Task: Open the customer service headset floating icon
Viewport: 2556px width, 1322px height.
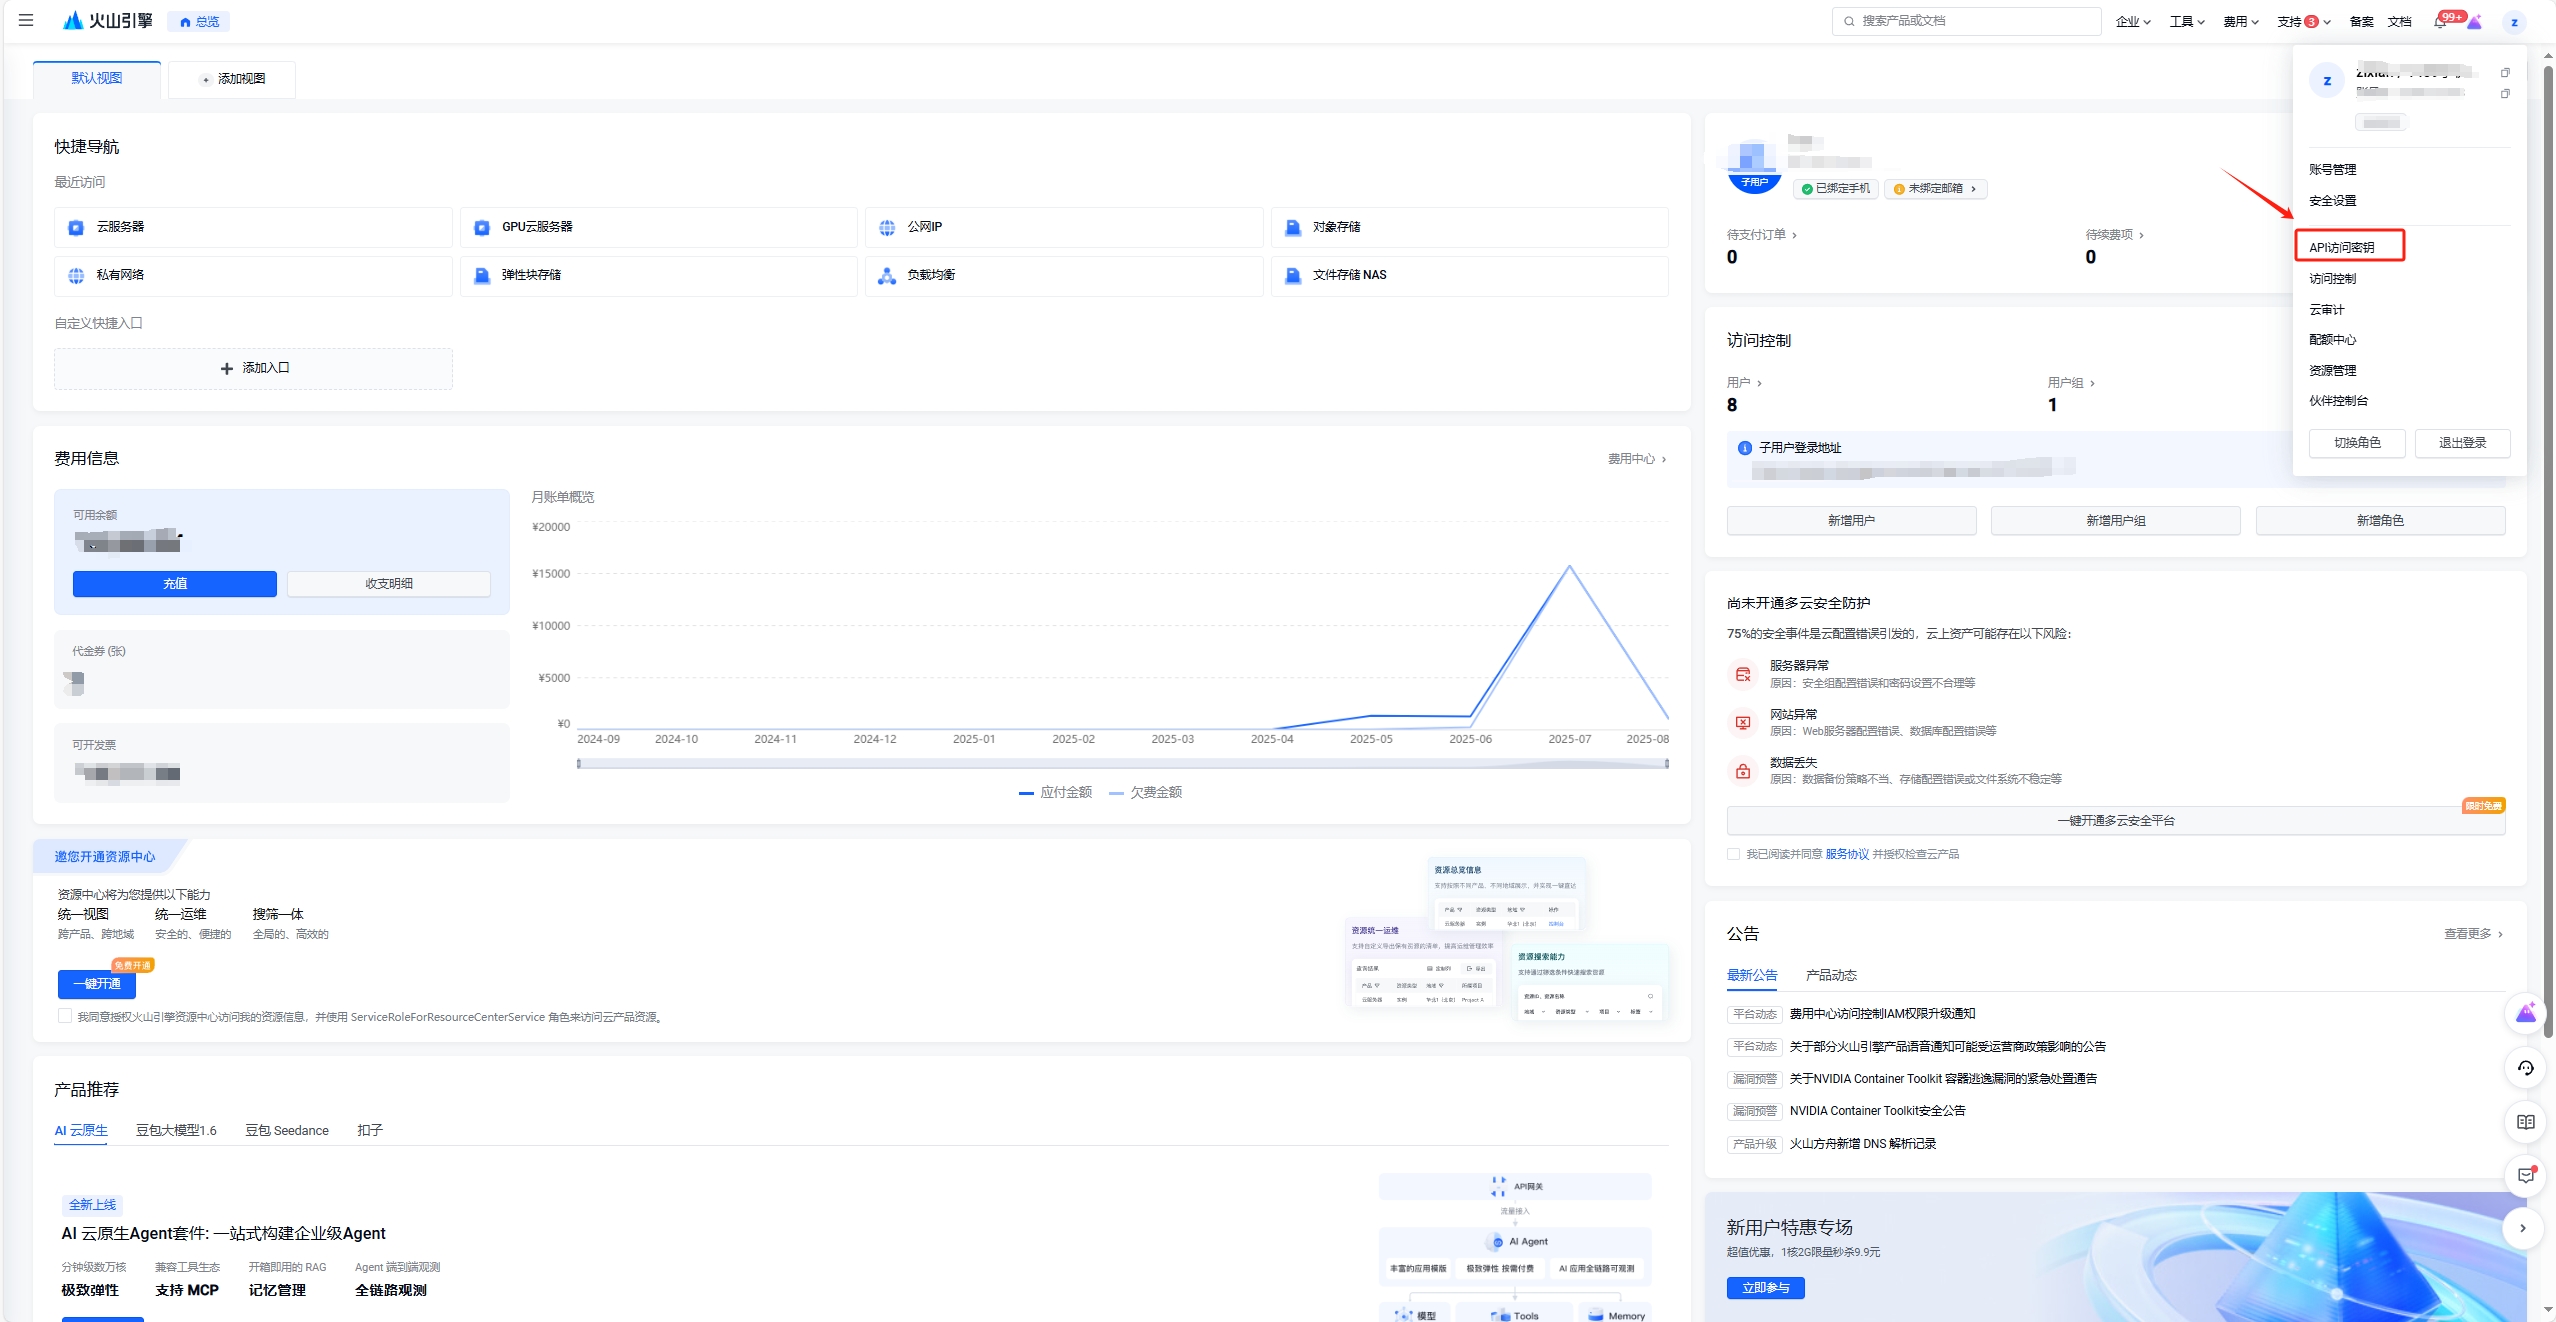Action: pyautogui.click(x=2525, y=1068)
